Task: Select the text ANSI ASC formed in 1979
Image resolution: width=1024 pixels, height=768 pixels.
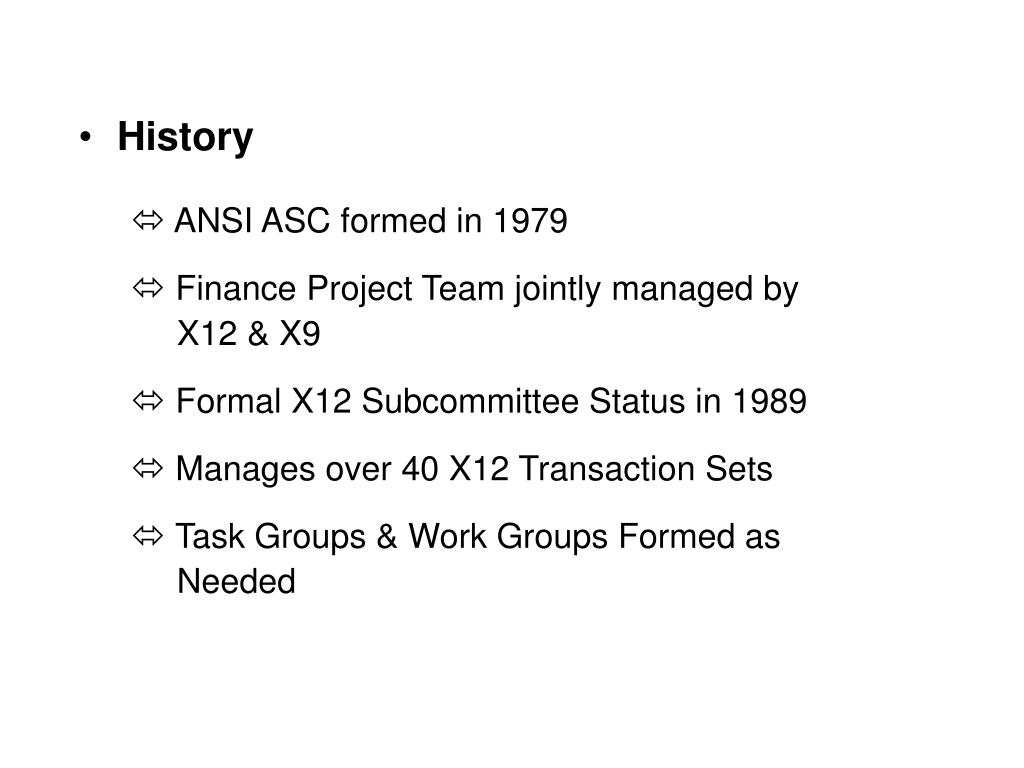Action: click(x=371, y=221)
